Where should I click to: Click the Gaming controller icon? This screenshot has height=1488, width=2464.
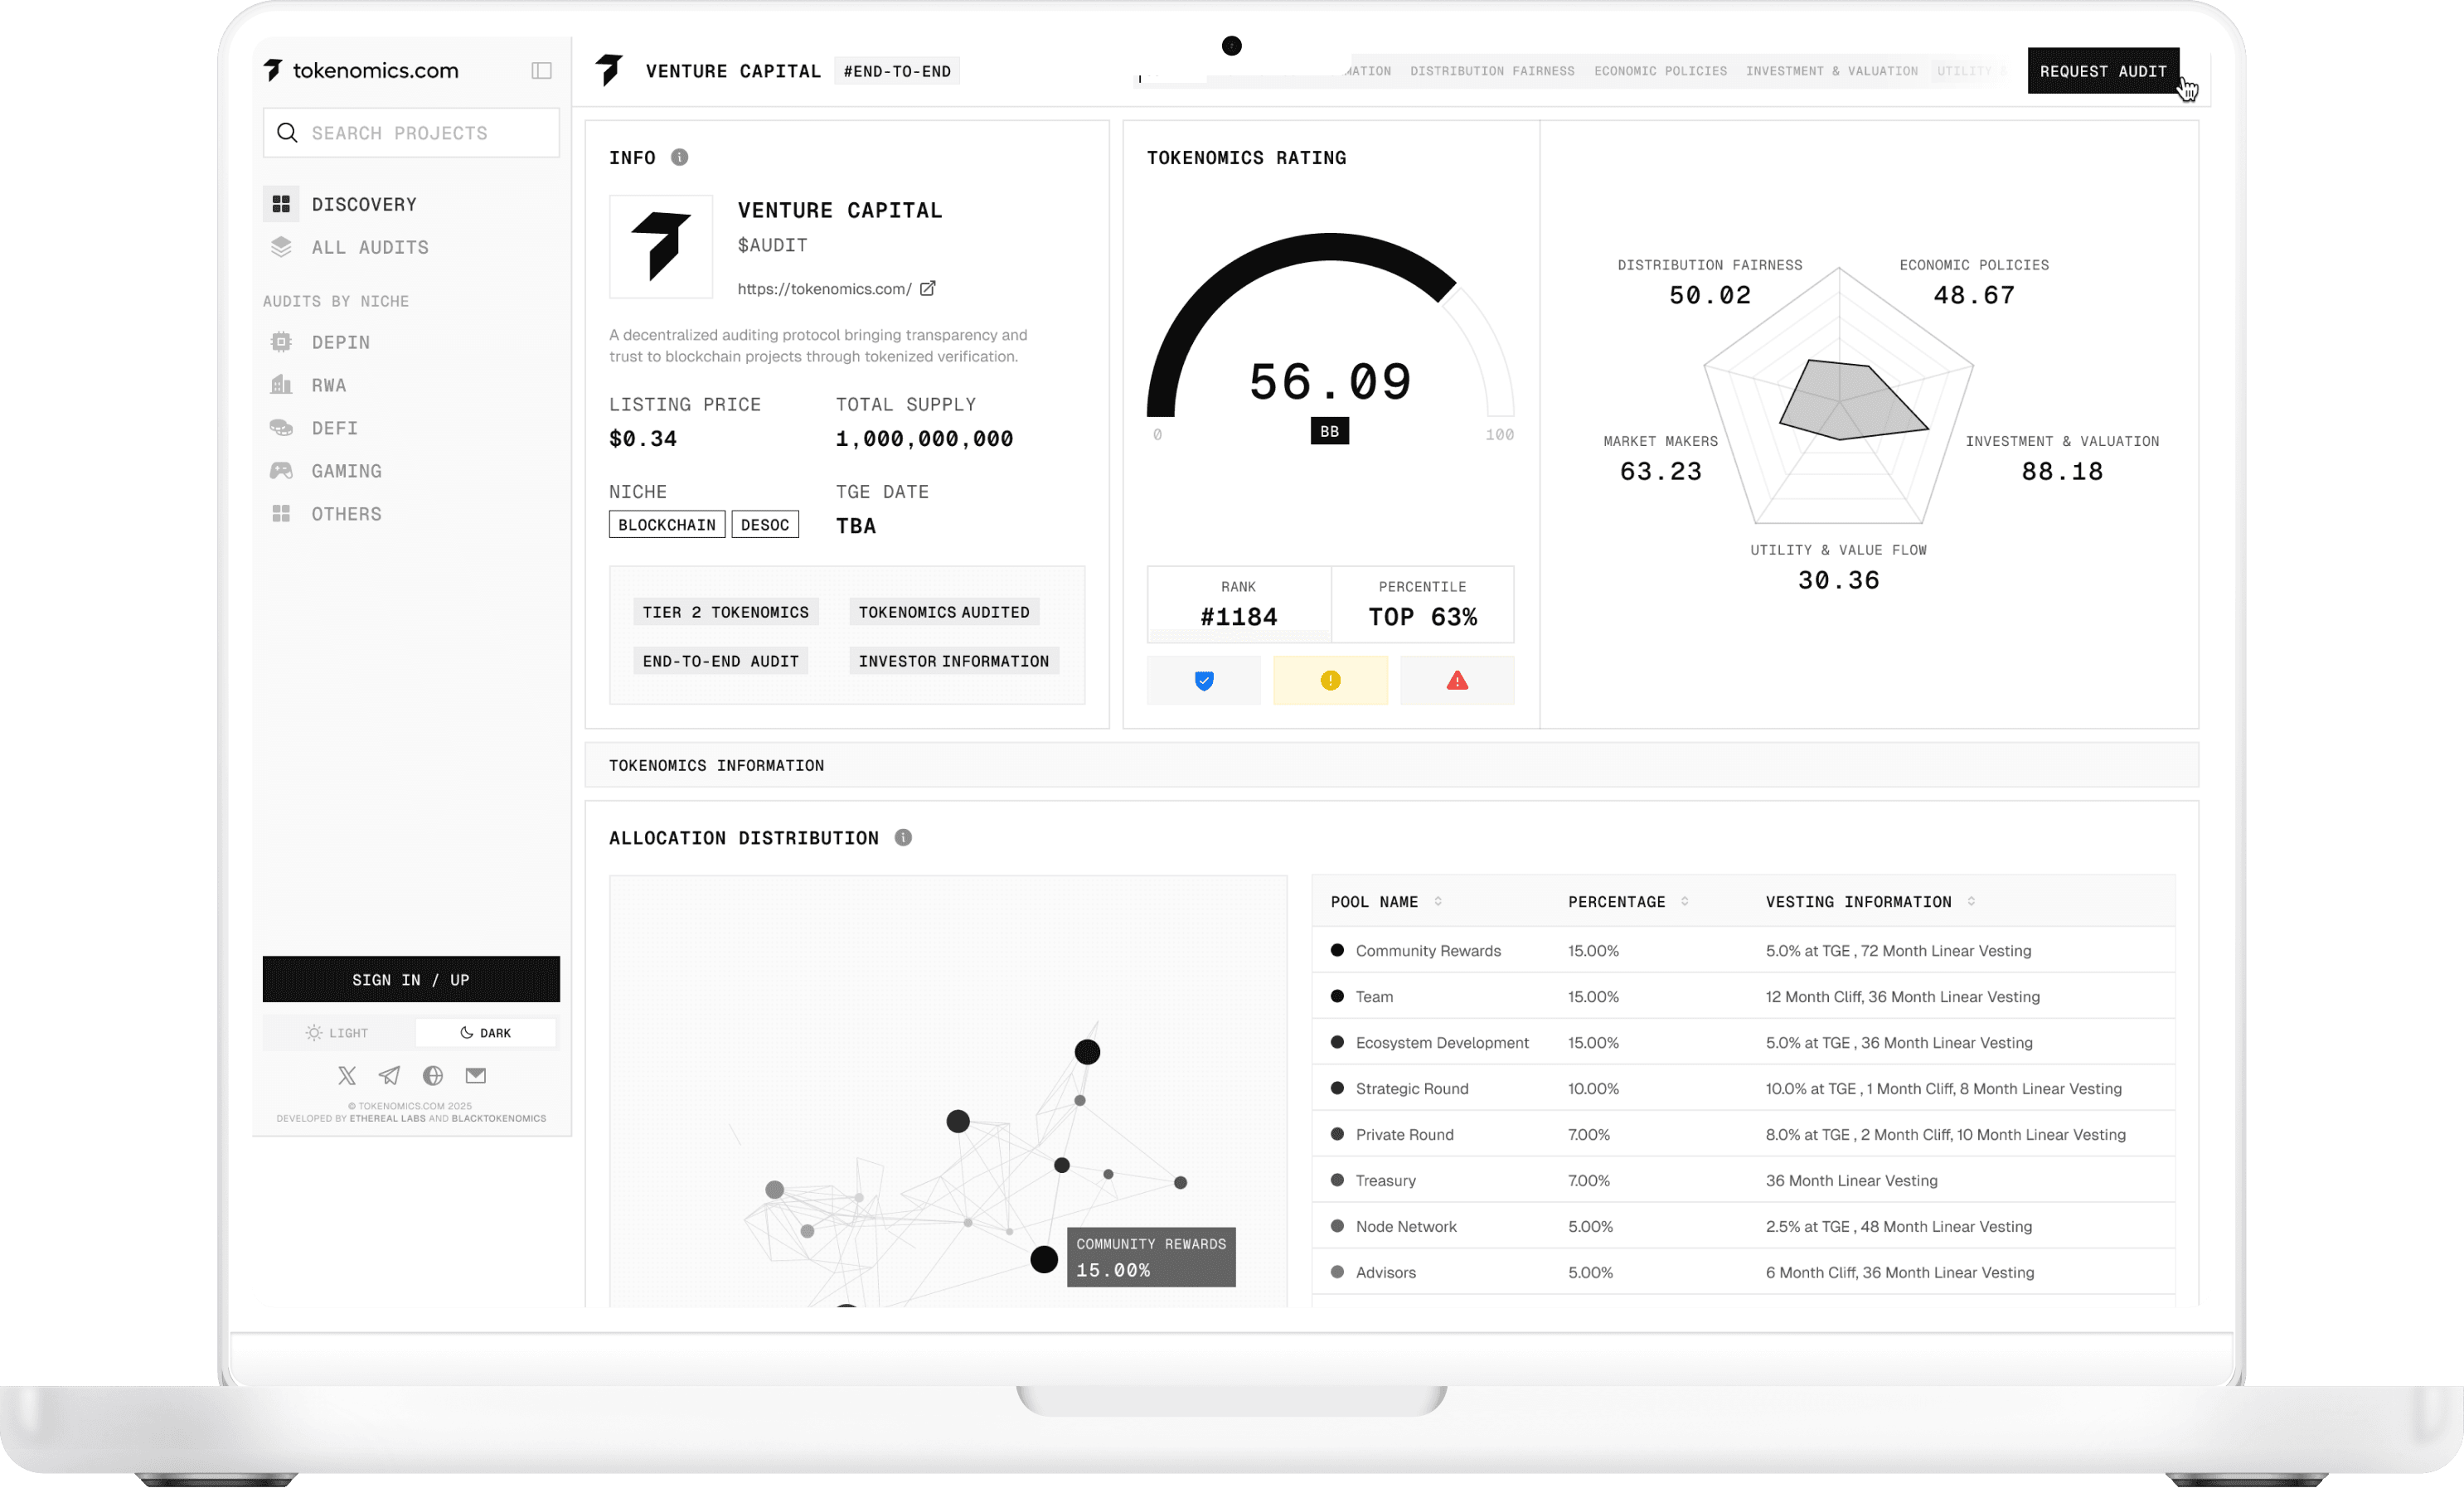click(281, 471)
